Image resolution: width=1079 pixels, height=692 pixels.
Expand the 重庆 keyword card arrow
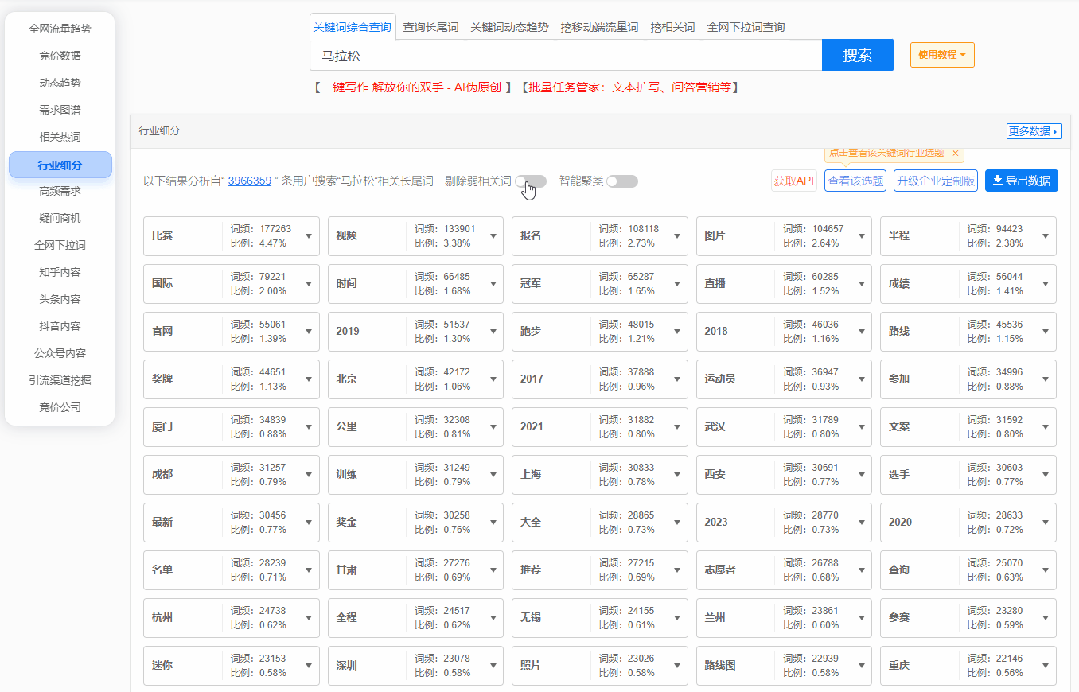coord(1045,666)
